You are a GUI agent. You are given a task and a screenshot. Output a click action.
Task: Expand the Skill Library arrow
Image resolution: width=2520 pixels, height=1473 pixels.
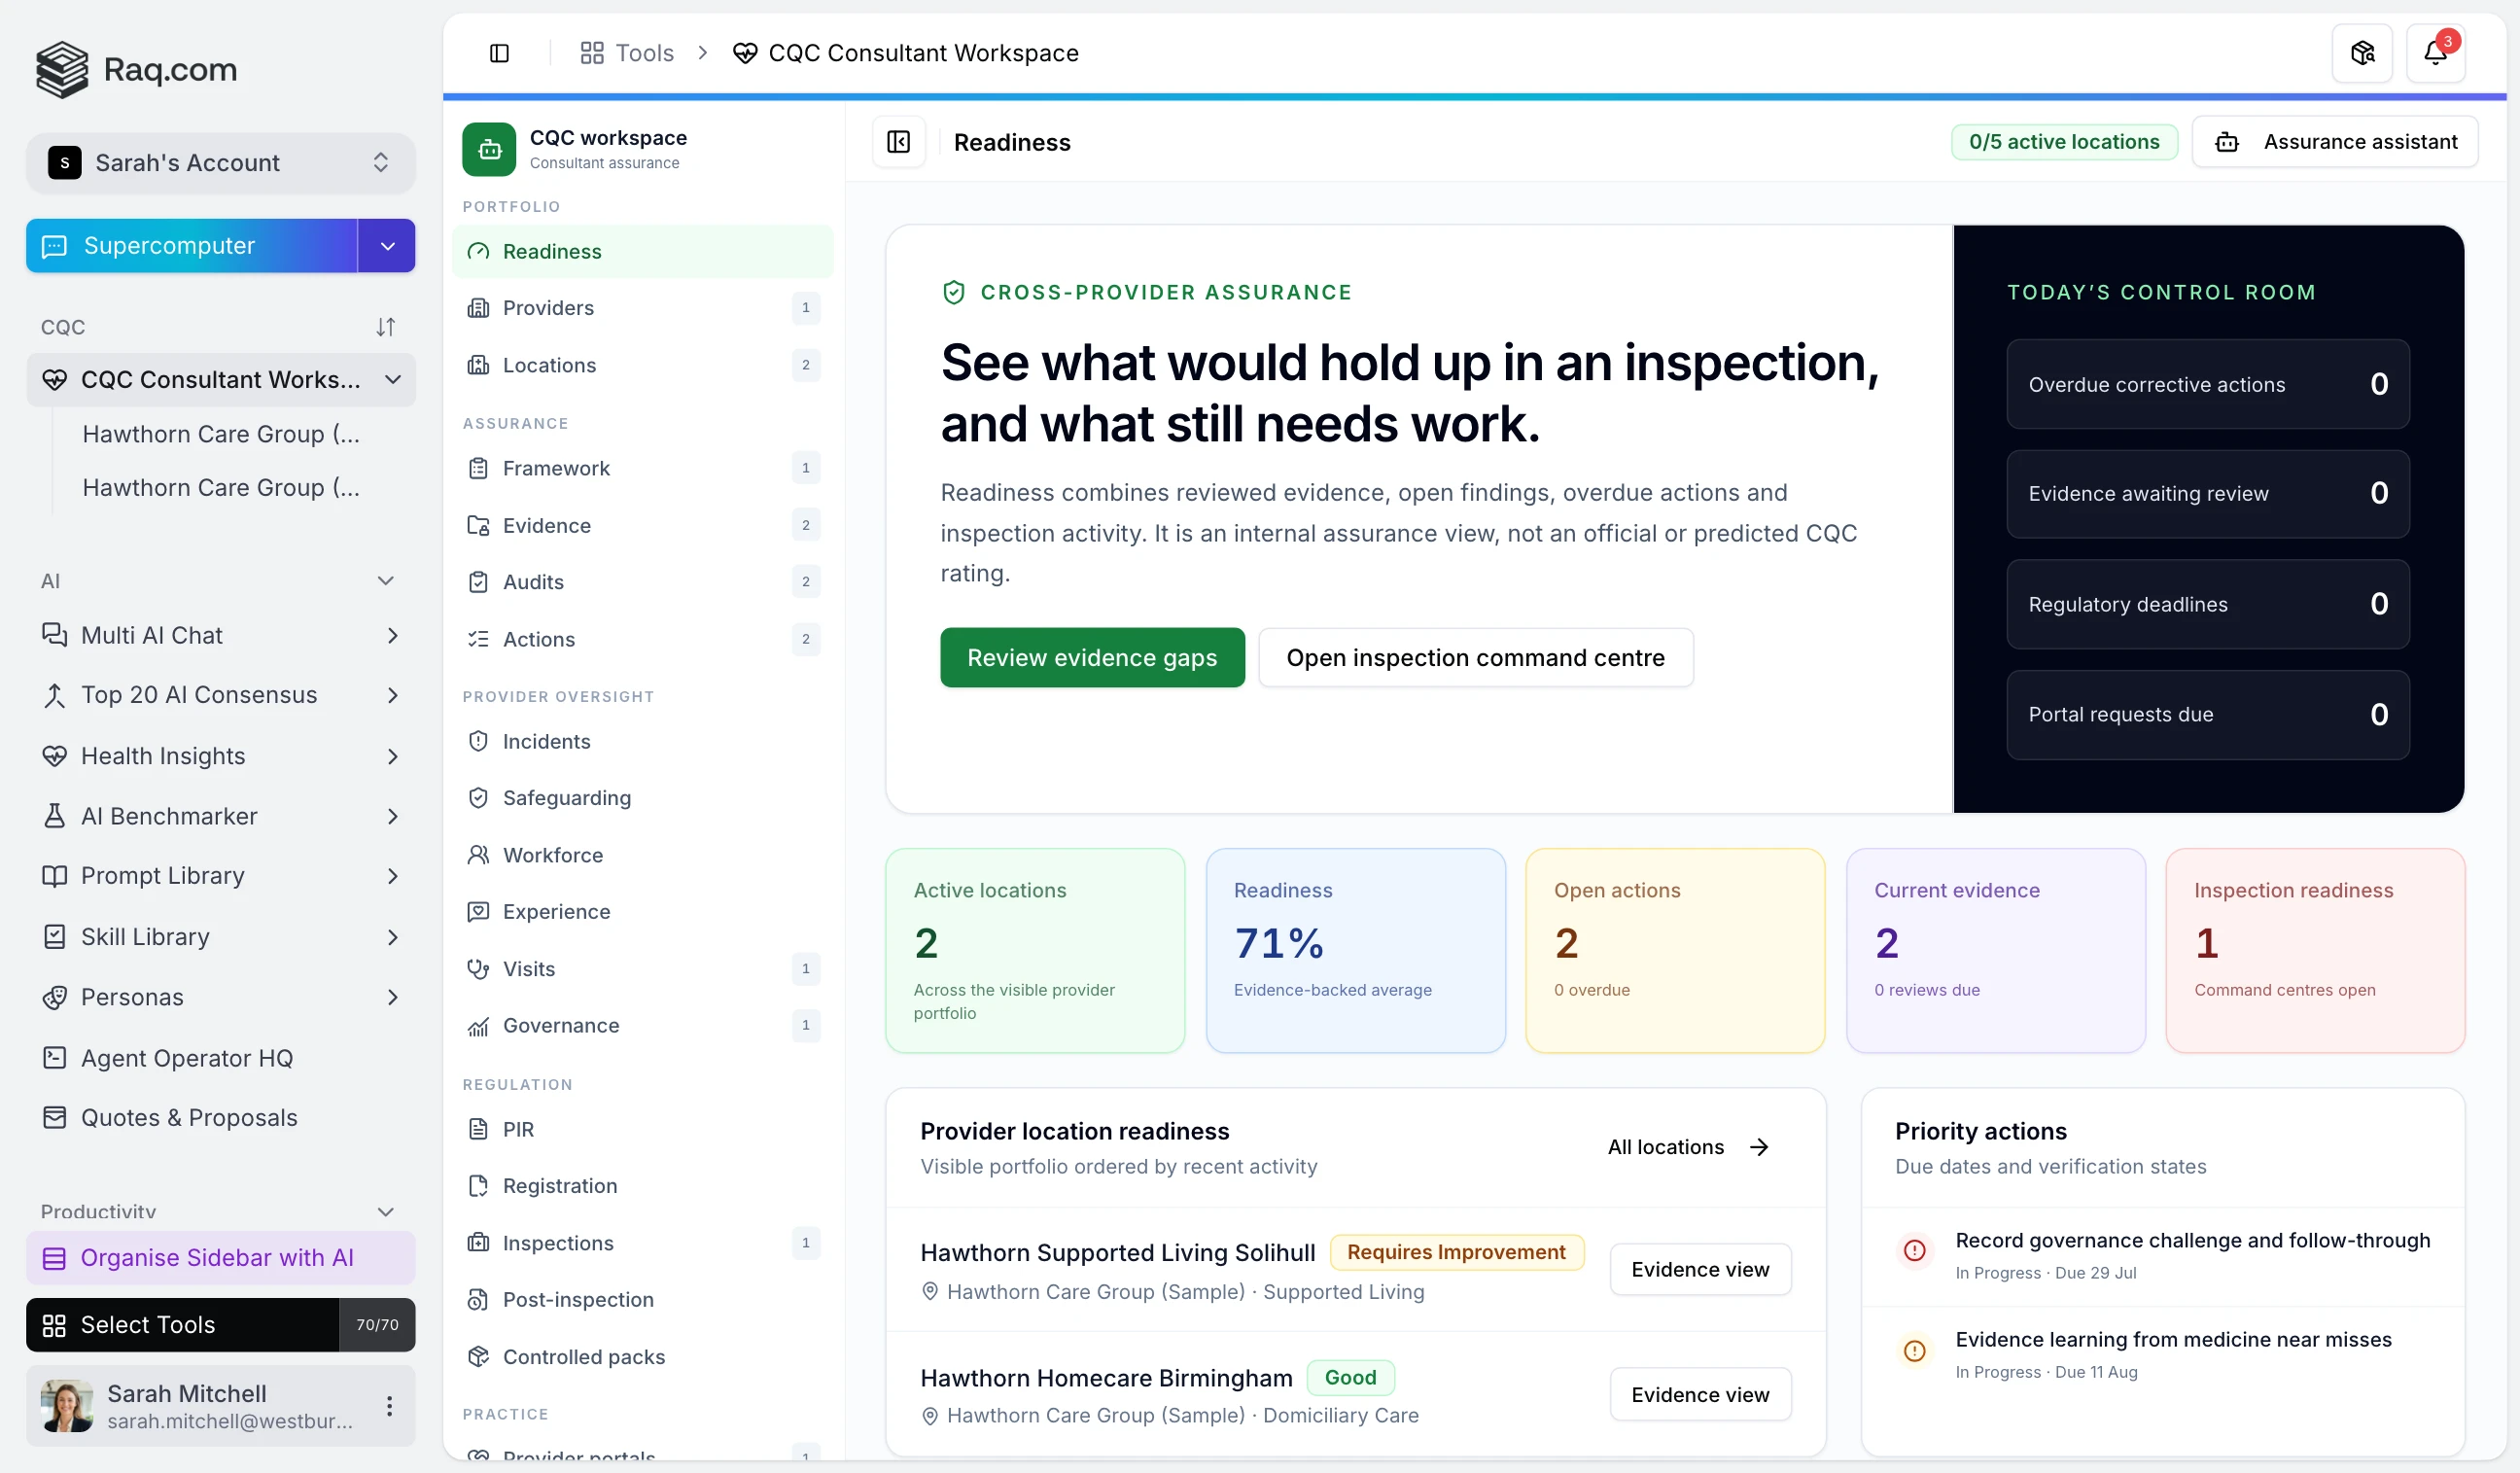coord(392,937)
